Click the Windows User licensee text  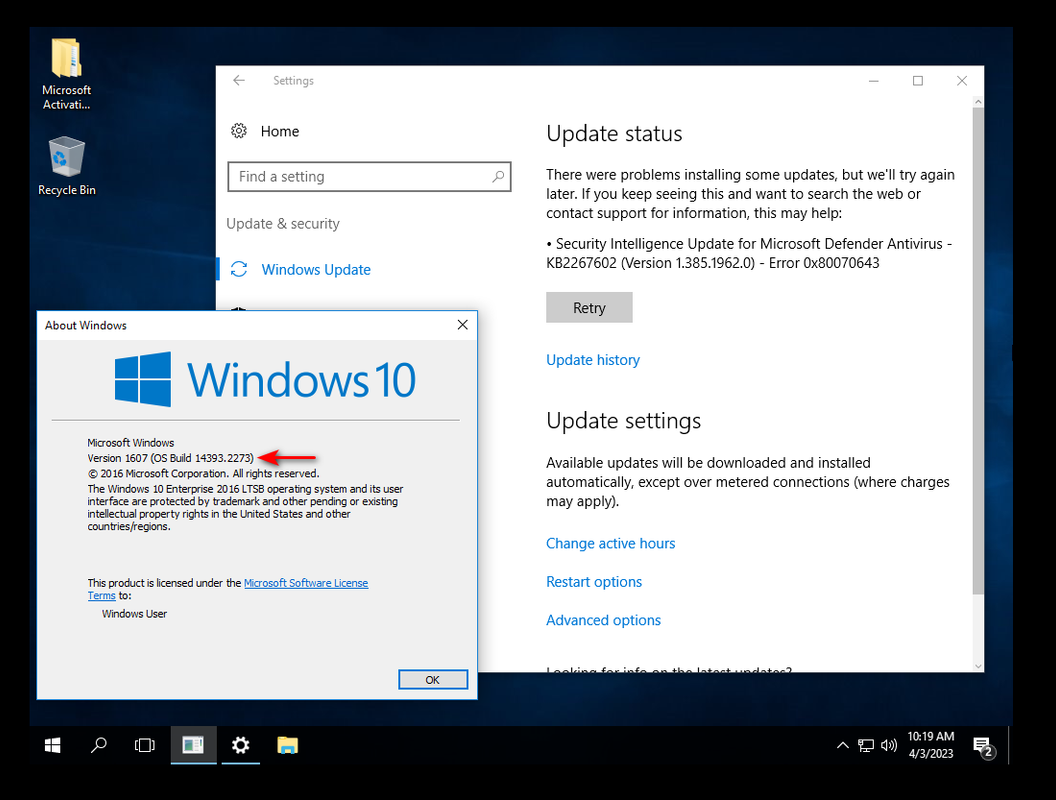click(x=135, y=613)
